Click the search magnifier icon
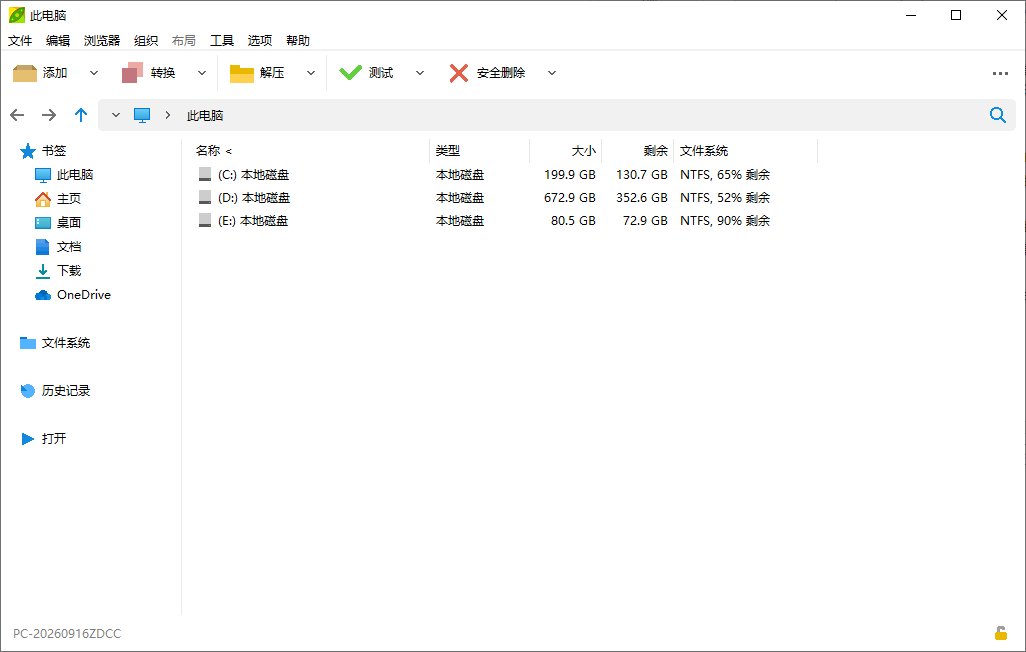Viewport: 1026px width, 652px height. (997, 115)
